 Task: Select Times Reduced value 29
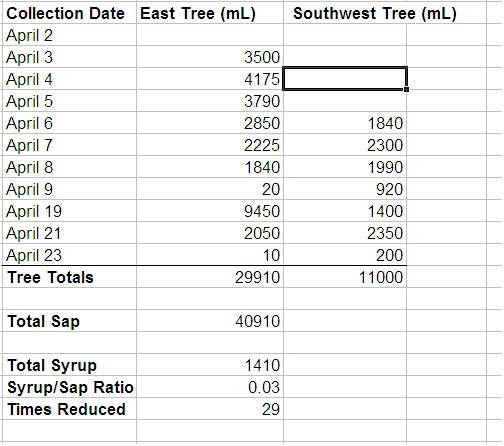coord(210,409)
